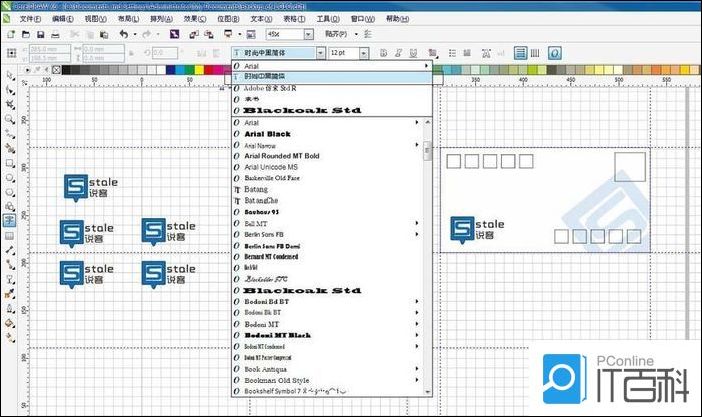Open the undo history dropdown arrow
The height and width of the screenshot is (417, 702).
[135, 34]
